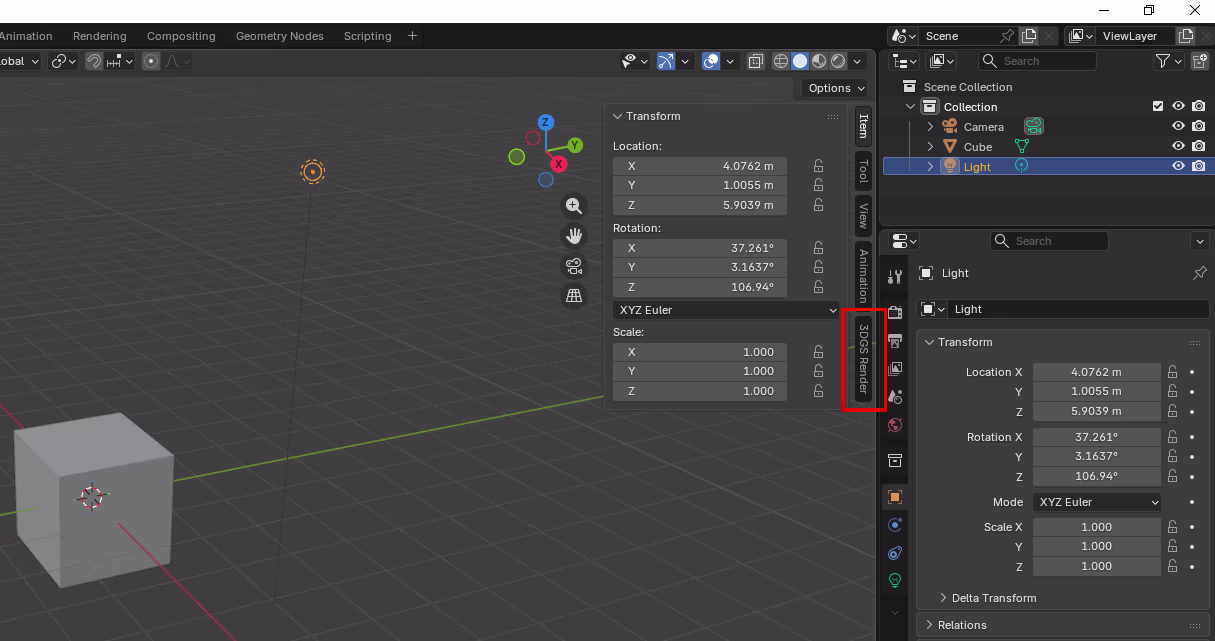Click the outliner Search field
The height and width of the screenshot is (641, 1215).
(x=1037, y=60)
